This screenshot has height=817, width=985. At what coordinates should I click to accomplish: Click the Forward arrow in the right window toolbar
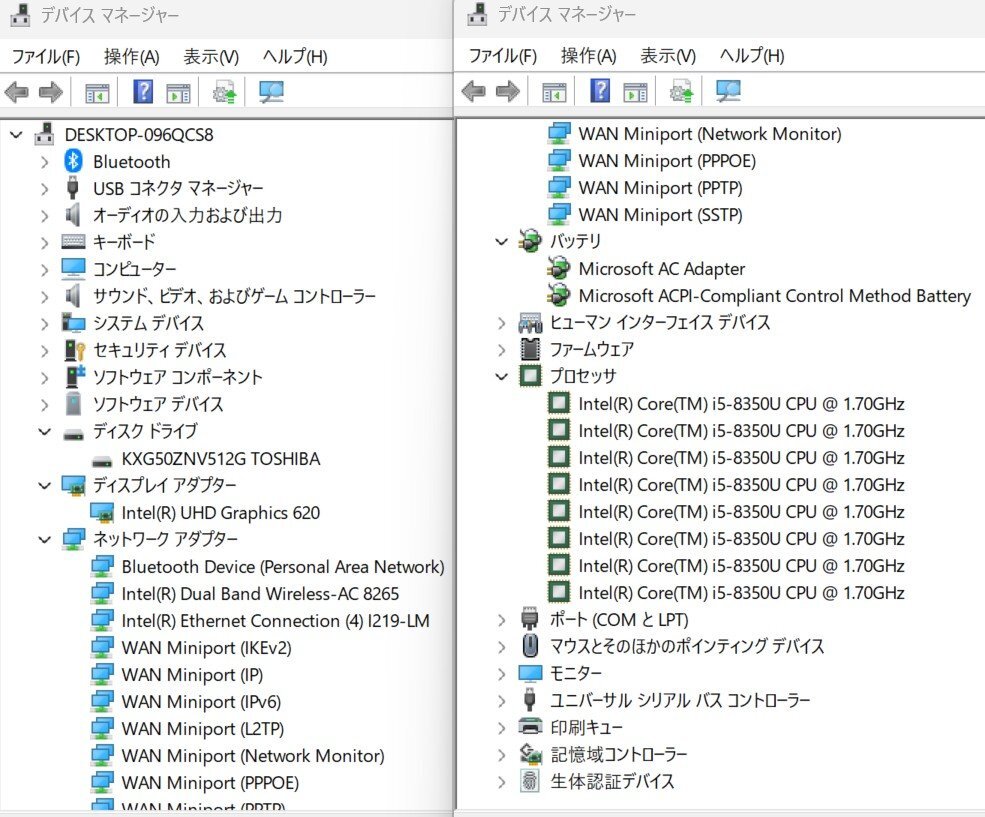pos(508,92)
